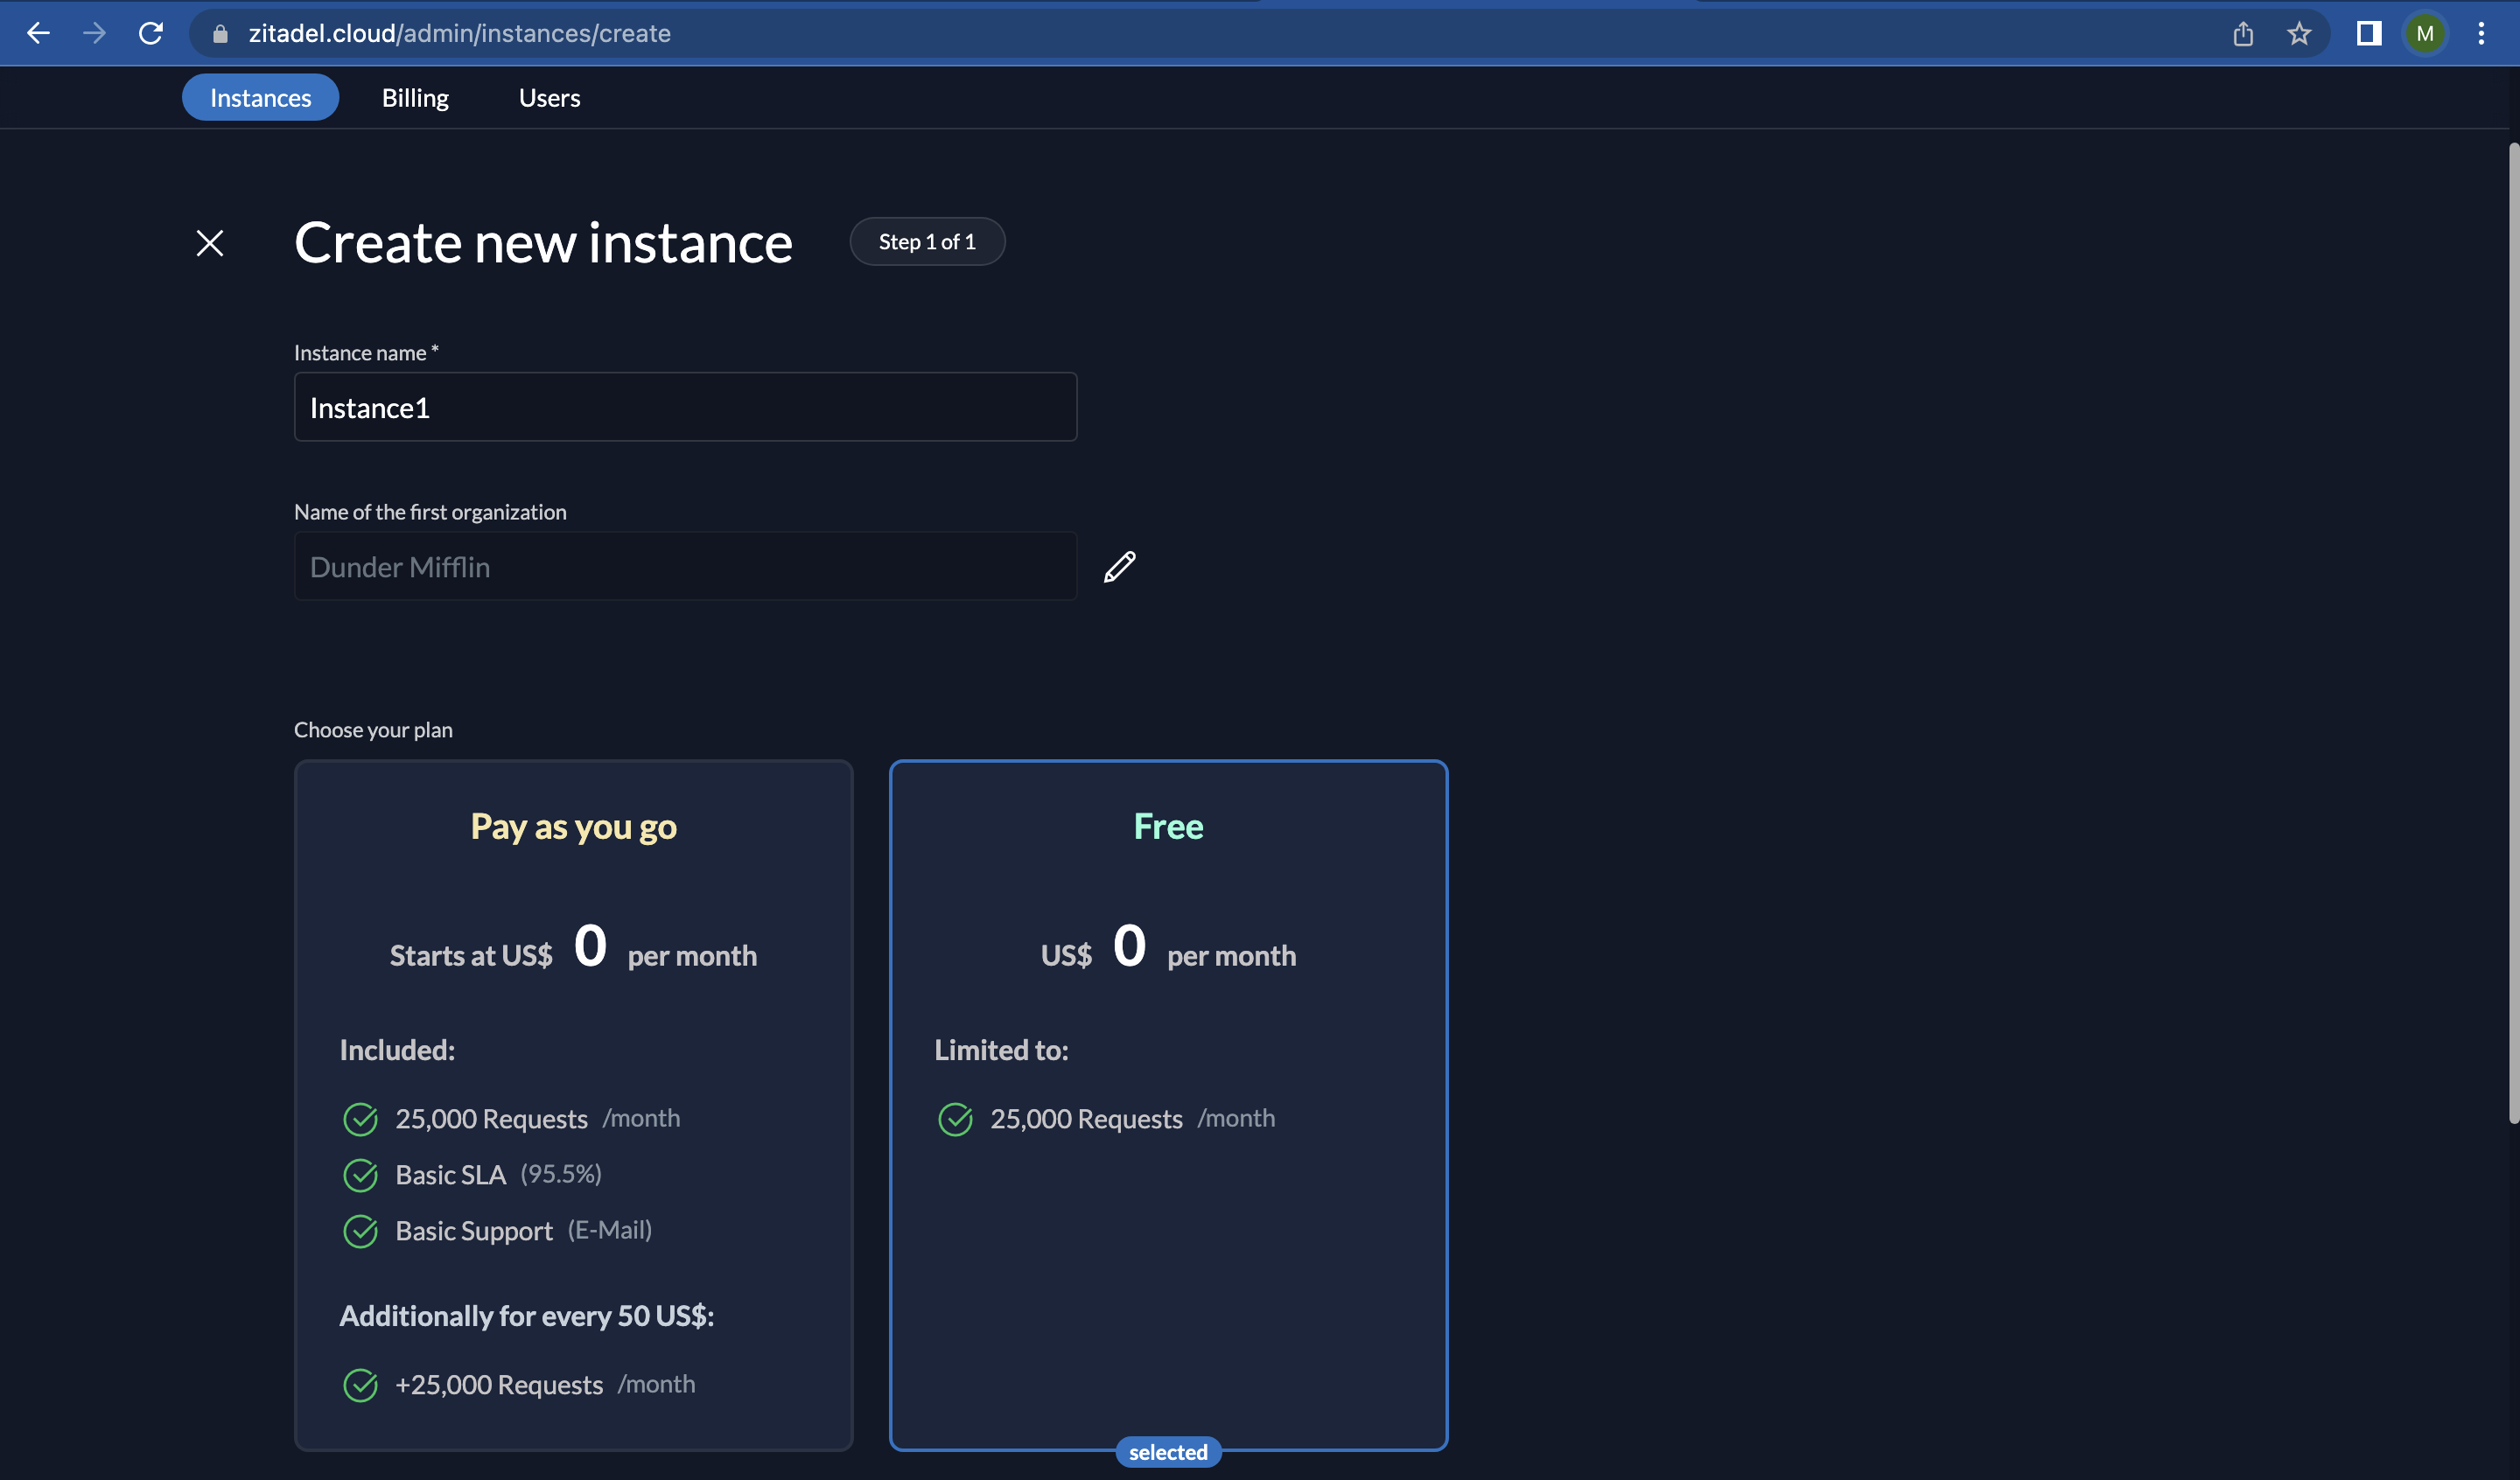Click the Step 1 of 1 badge
Viewport: 2520px width, 1480px height.
[927, 242]
